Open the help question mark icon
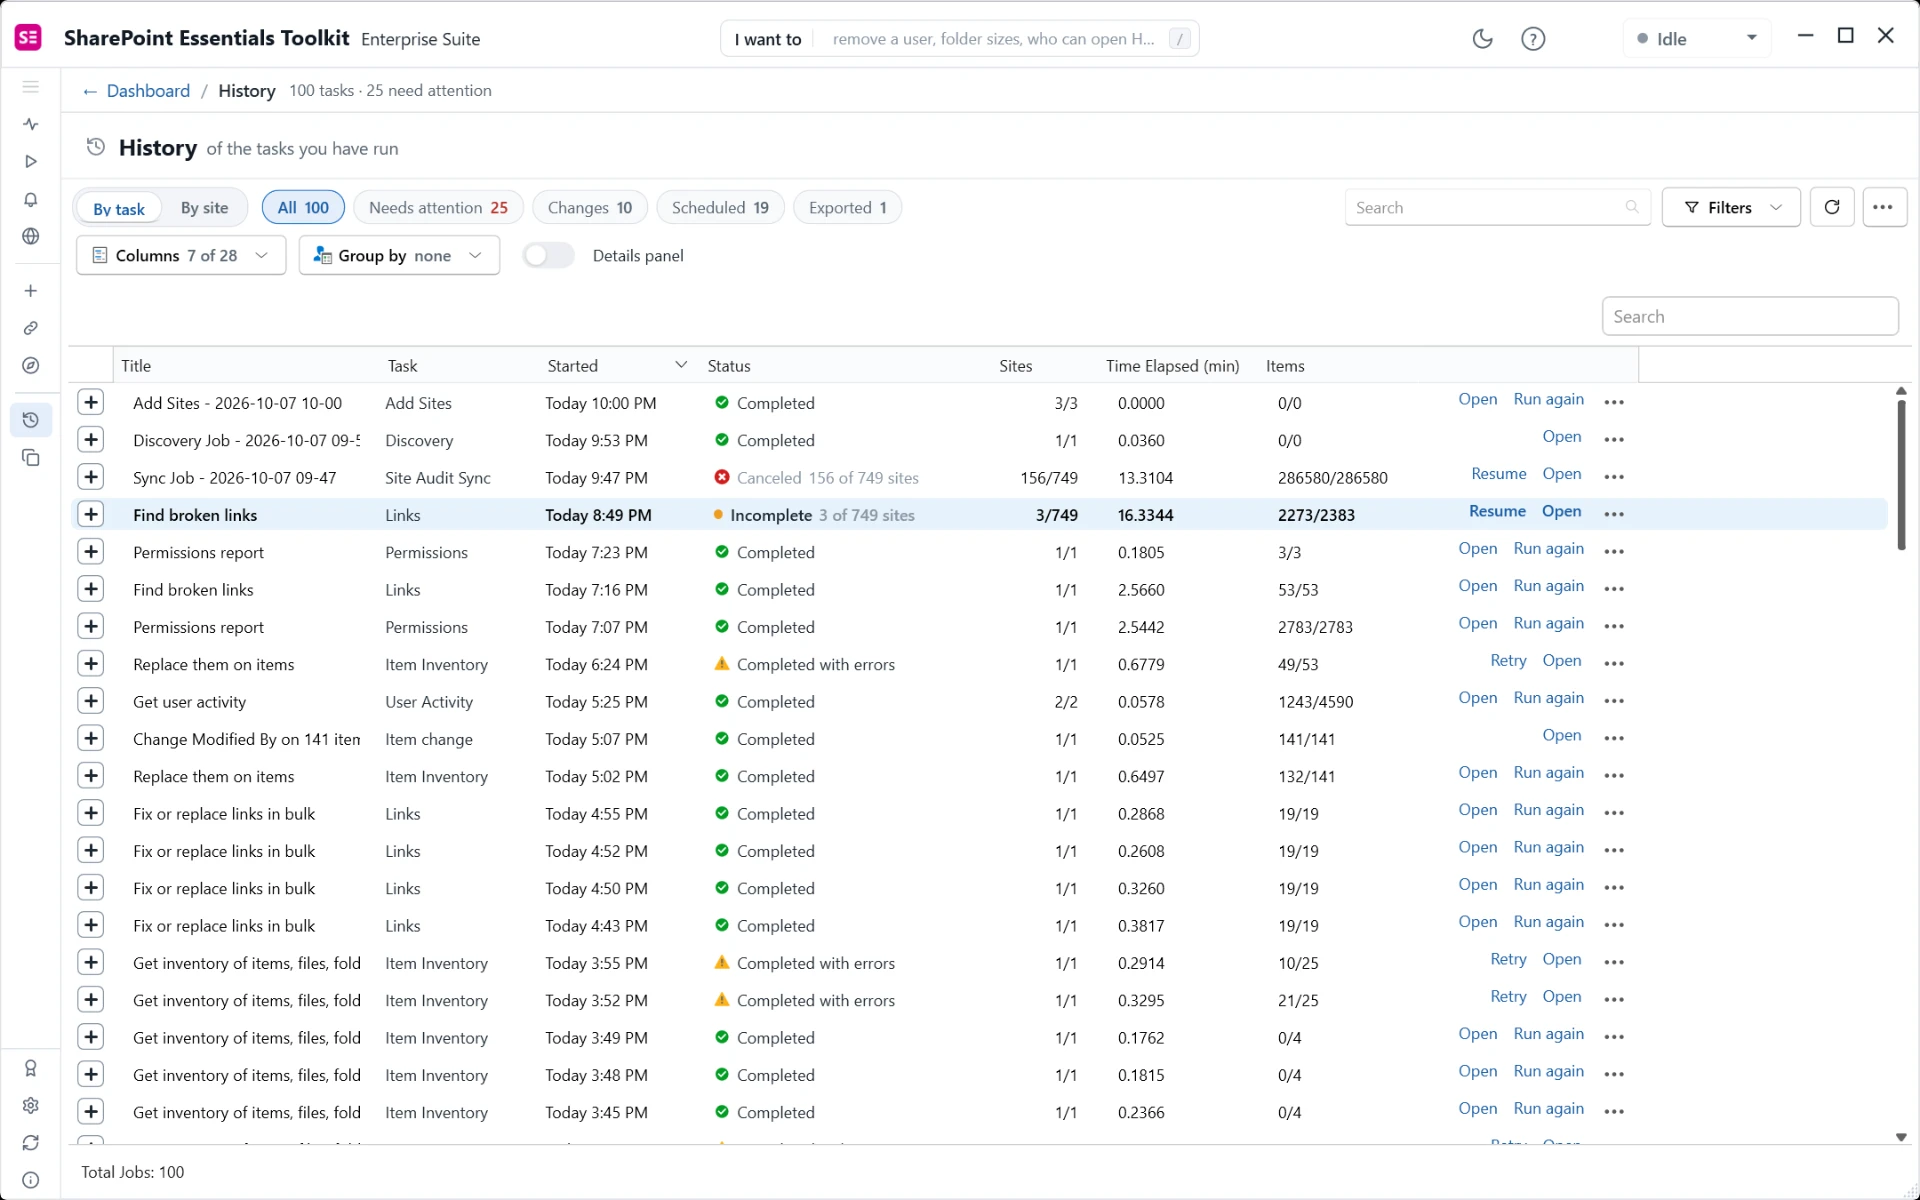Image resolution: width=1920 pixels, height=1200 pixels. point(1533,39)
